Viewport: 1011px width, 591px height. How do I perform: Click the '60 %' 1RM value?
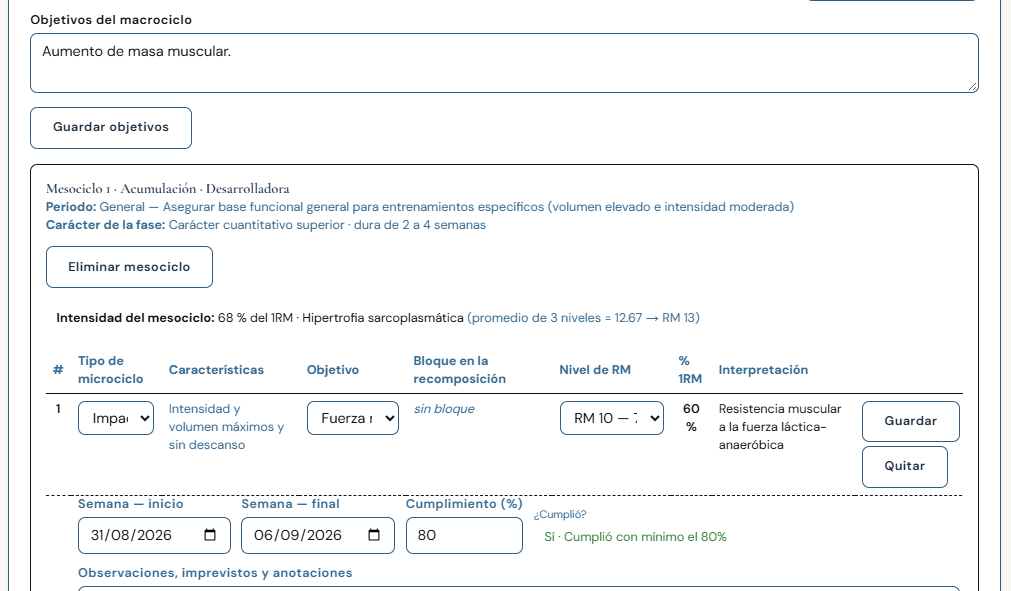click(x=691, y=418)
